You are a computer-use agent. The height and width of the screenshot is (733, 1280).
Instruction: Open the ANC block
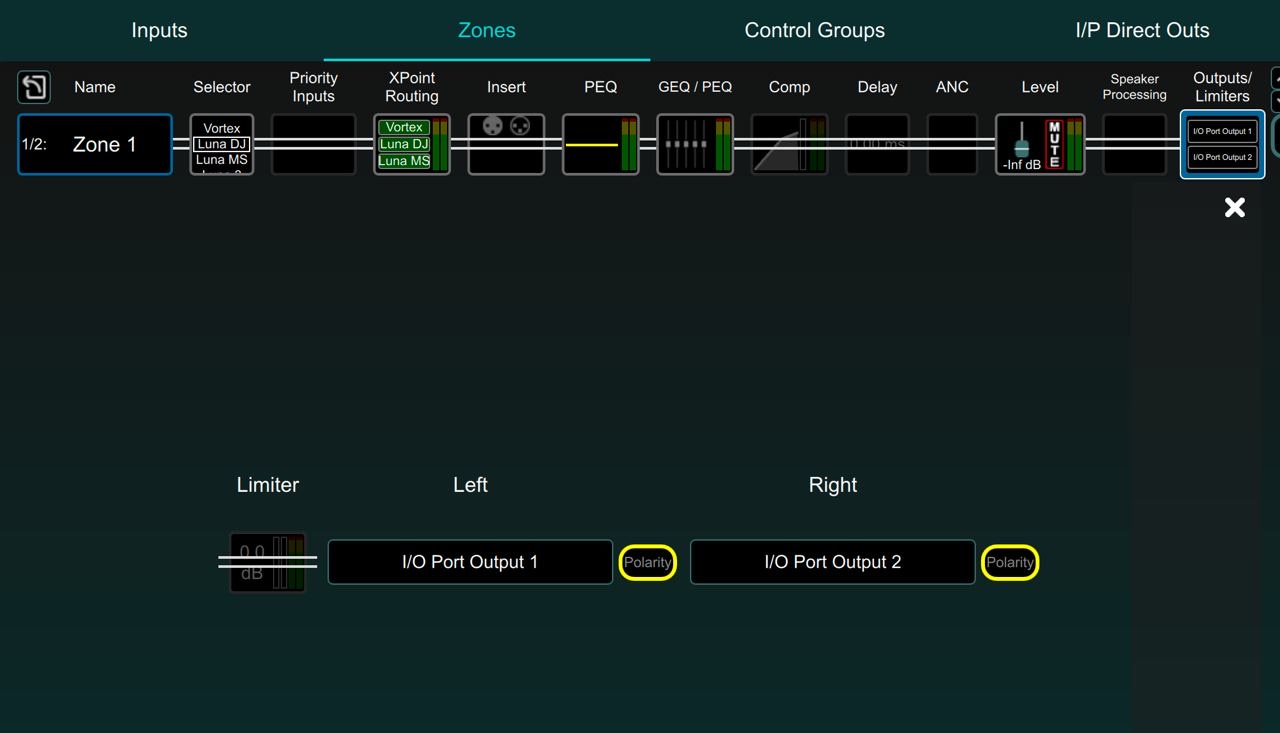click(952, 144)
